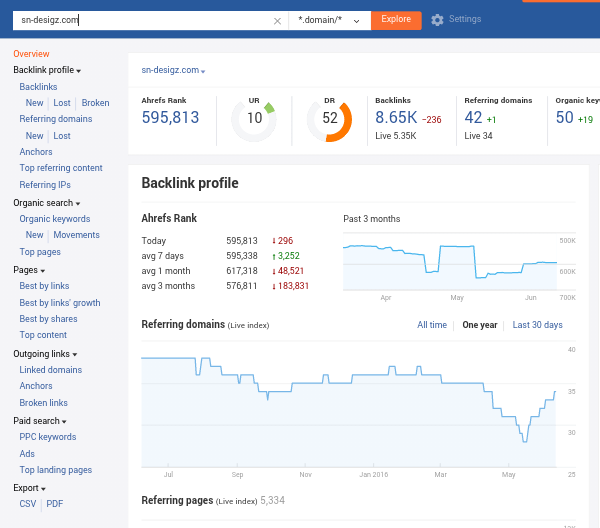
Task: Open the Overview page in the sidebar
Action: [x=31, y=54]
